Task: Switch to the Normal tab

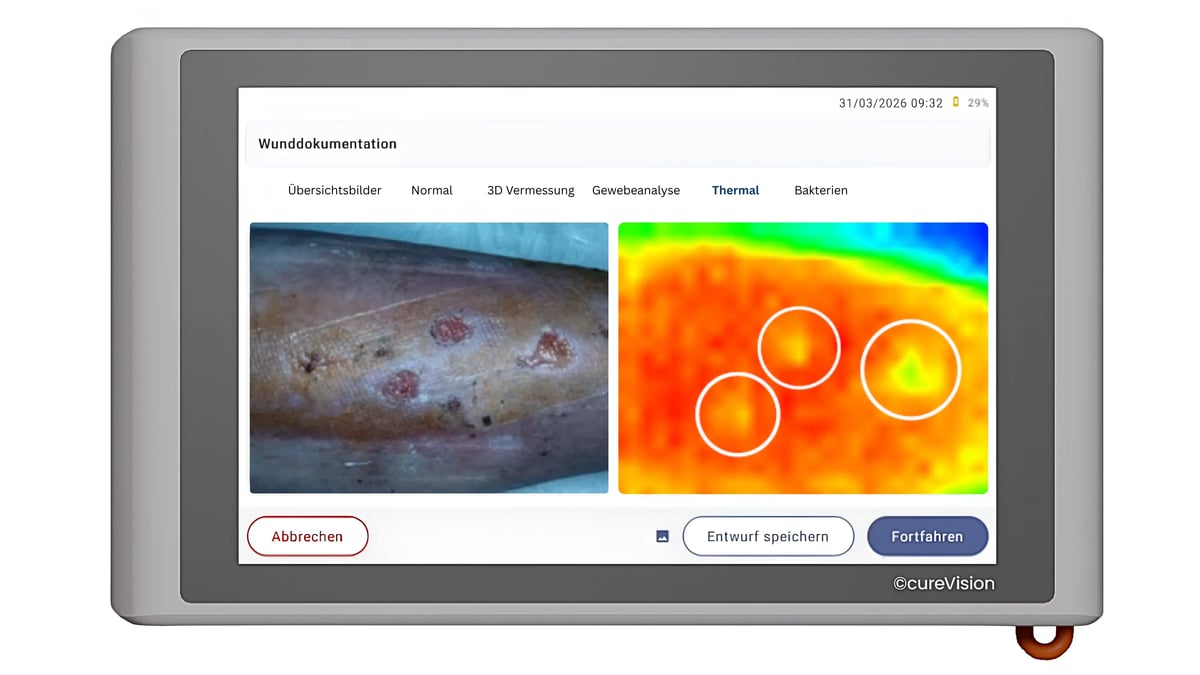Action: click(432, 190)
